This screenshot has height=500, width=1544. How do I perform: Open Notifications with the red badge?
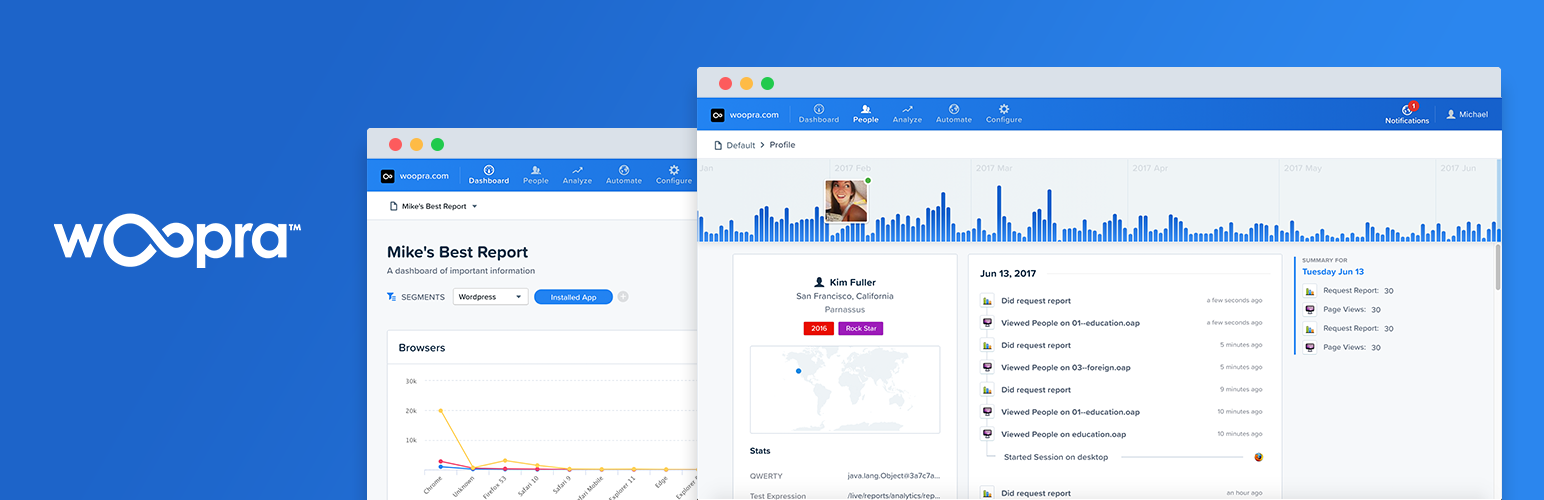tap(1407, 114)
